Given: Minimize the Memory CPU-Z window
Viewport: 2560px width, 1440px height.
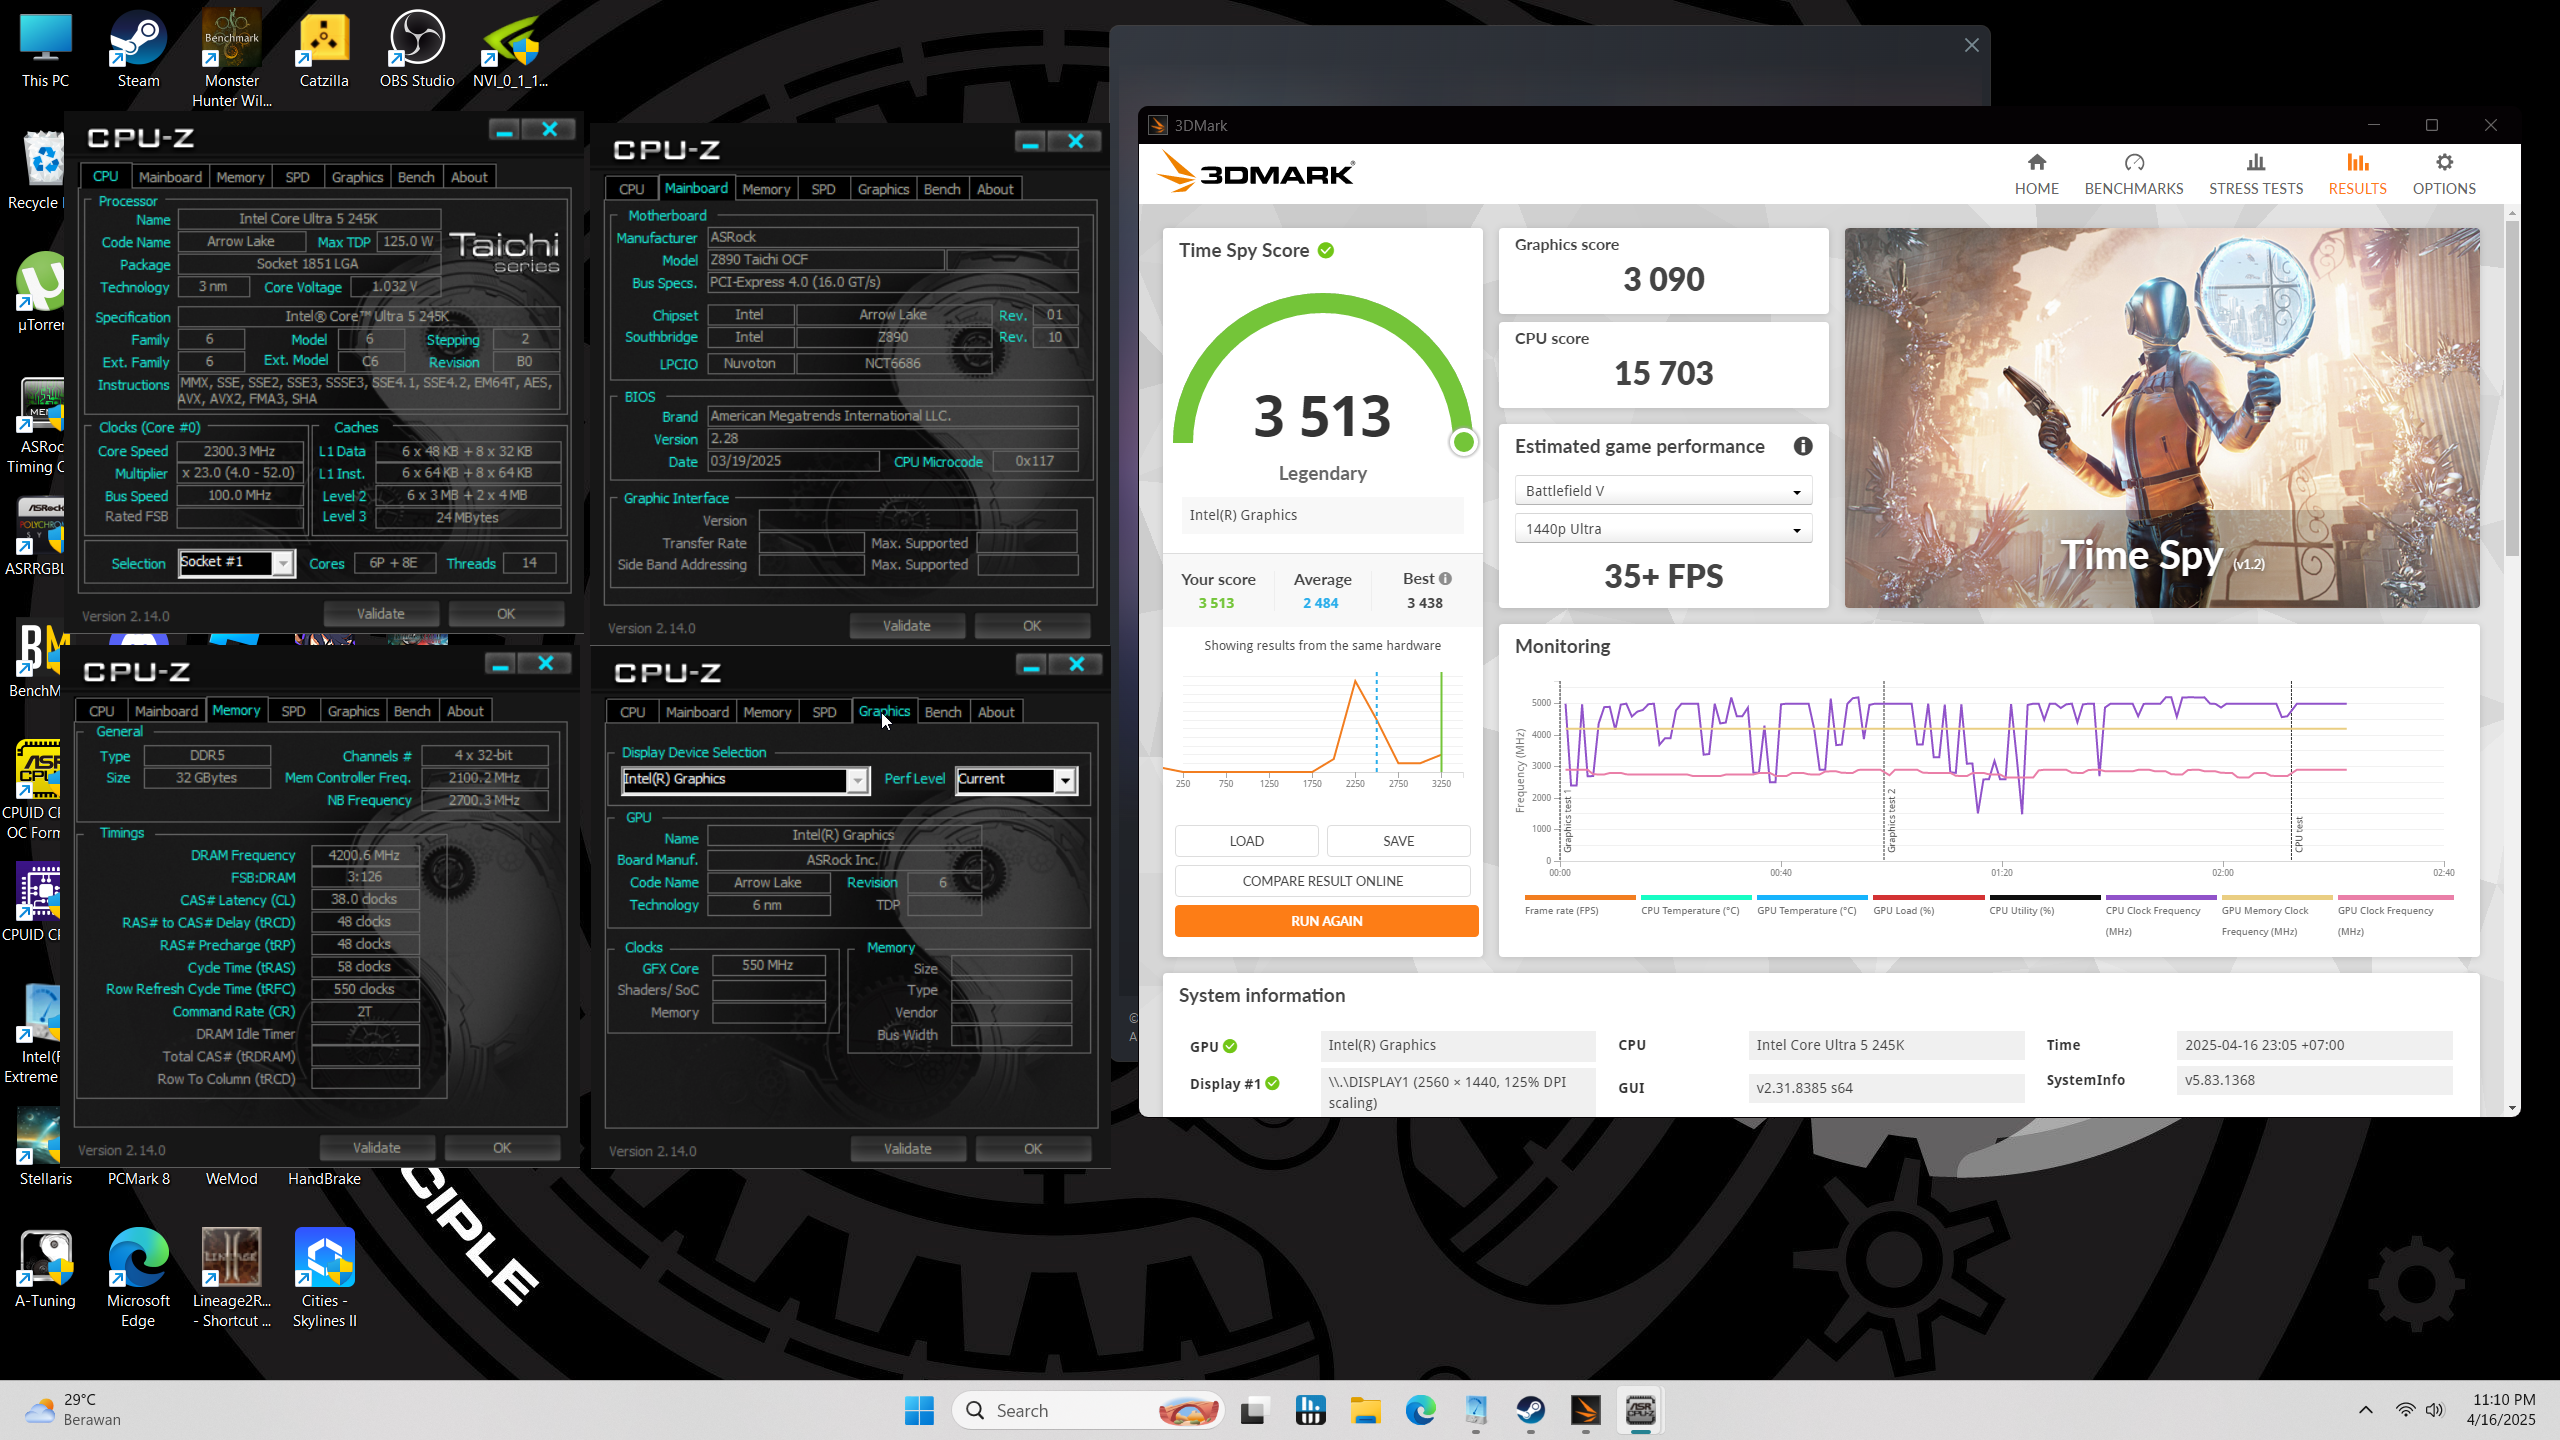Looking at the screenshot, I should 501,664.
